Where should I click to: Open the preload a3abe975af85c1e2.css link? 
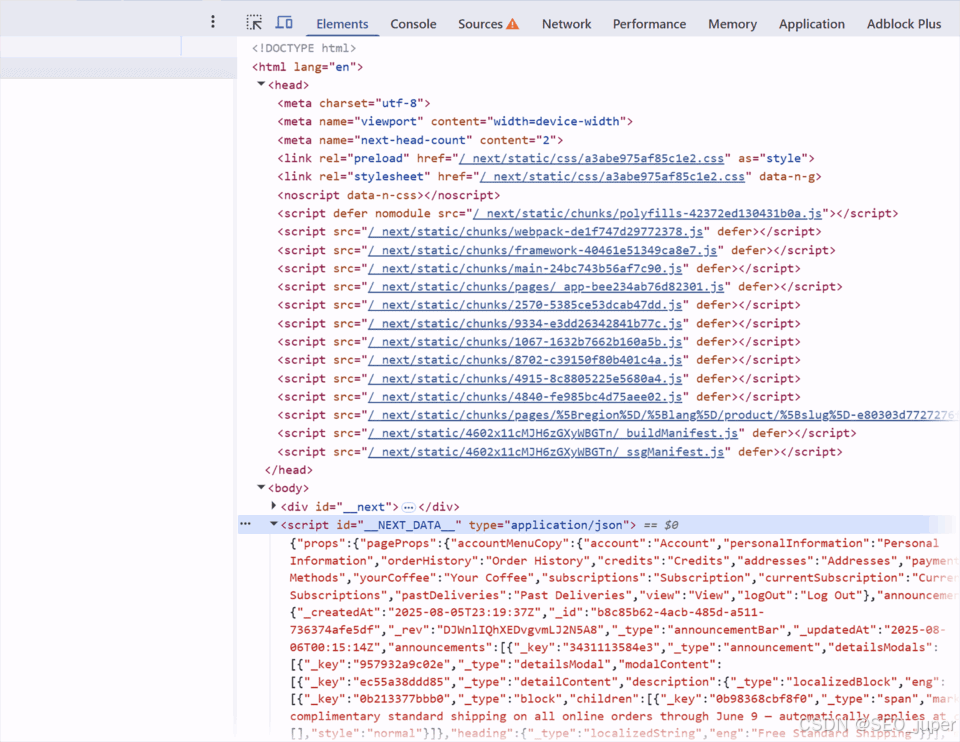click(x=591, y=158)
